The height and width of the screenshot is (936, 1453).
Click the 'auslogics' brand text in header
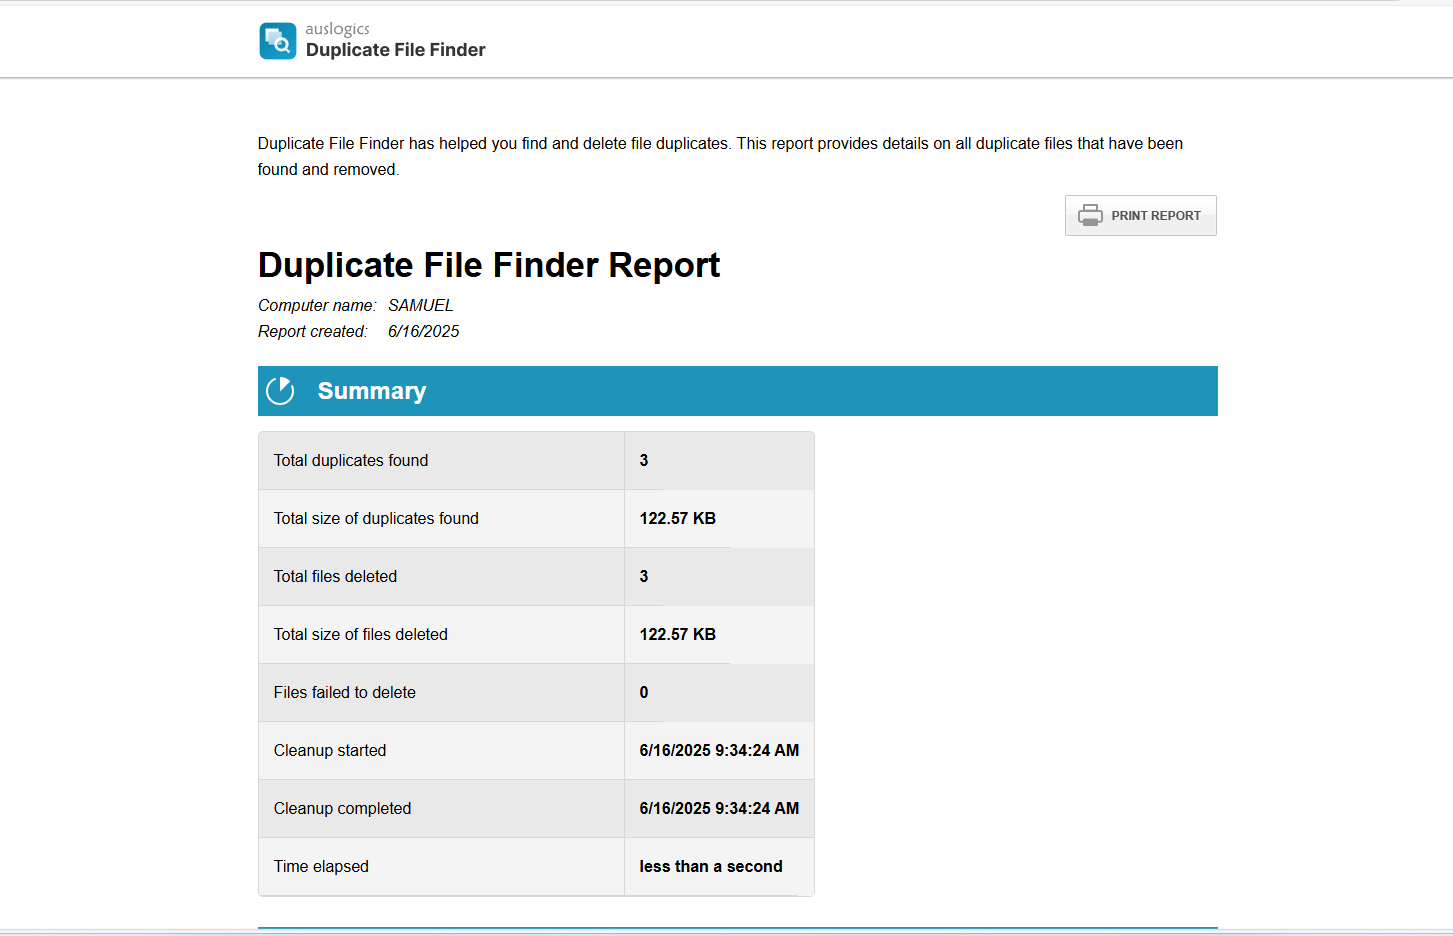(x=337, y=29)
